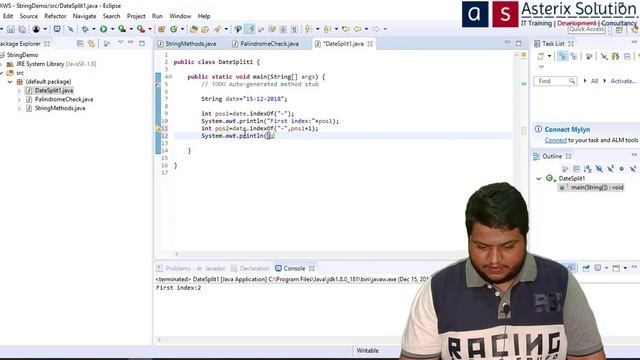
Task: Toggle Hide Static Members in Outline
Action: tap(610, 169)
